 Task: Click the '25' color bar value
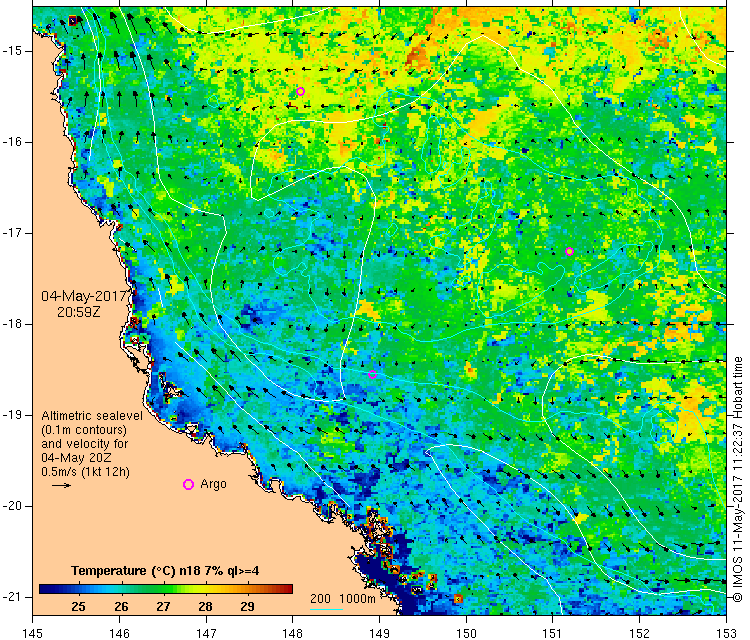point(78,607)
